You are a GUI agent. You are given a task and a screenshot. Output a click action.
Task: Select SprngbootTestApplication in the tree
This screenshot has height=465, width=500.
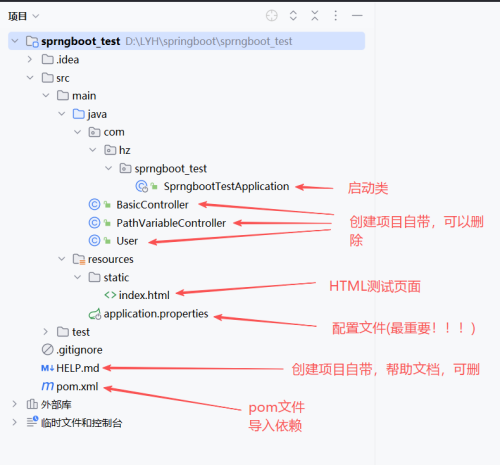226,186
